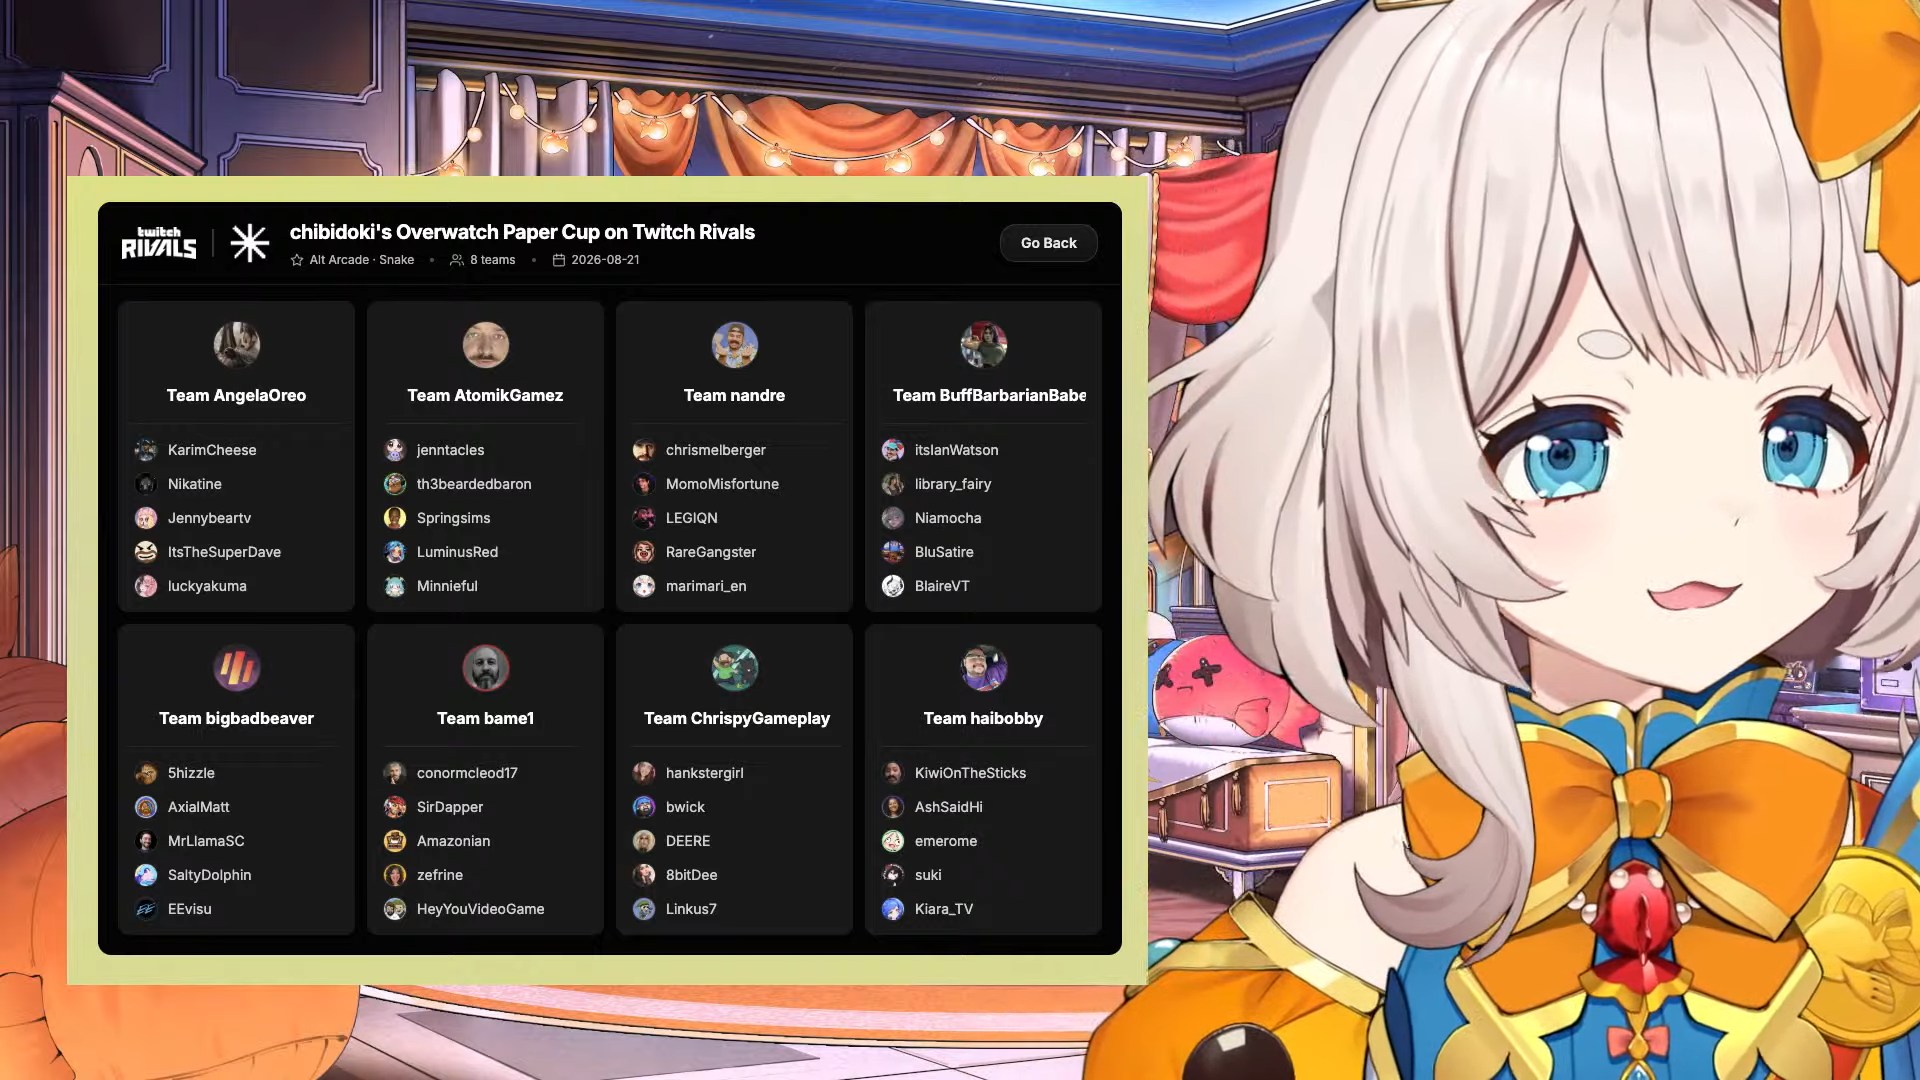This screenshot has height=1080, width=1920.
Task: Select the chrismelberger avatar icon
Action: pos(644,450)
